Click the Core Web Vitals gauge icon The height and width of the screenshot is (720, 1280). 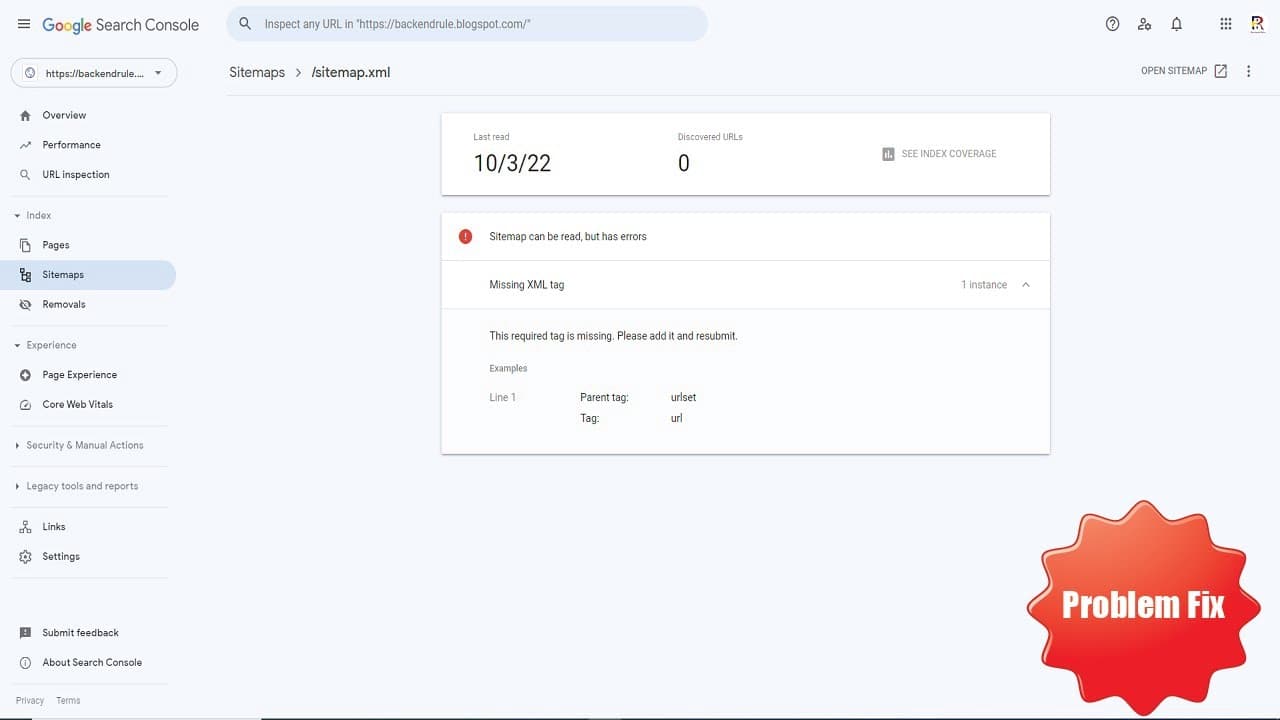26,405
